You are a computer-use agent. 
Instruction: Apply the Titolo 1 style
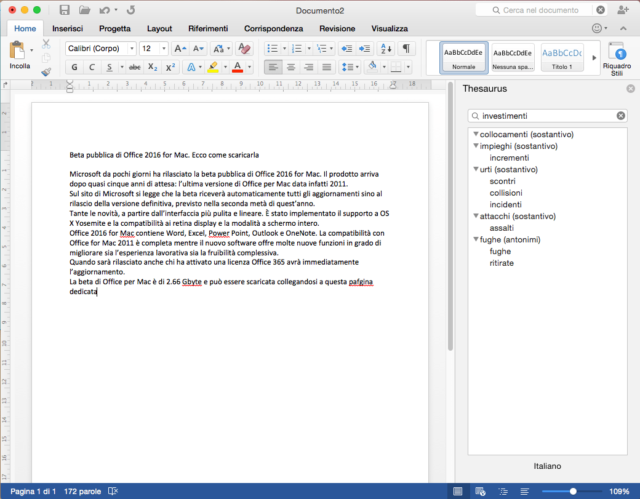[562, 58]
